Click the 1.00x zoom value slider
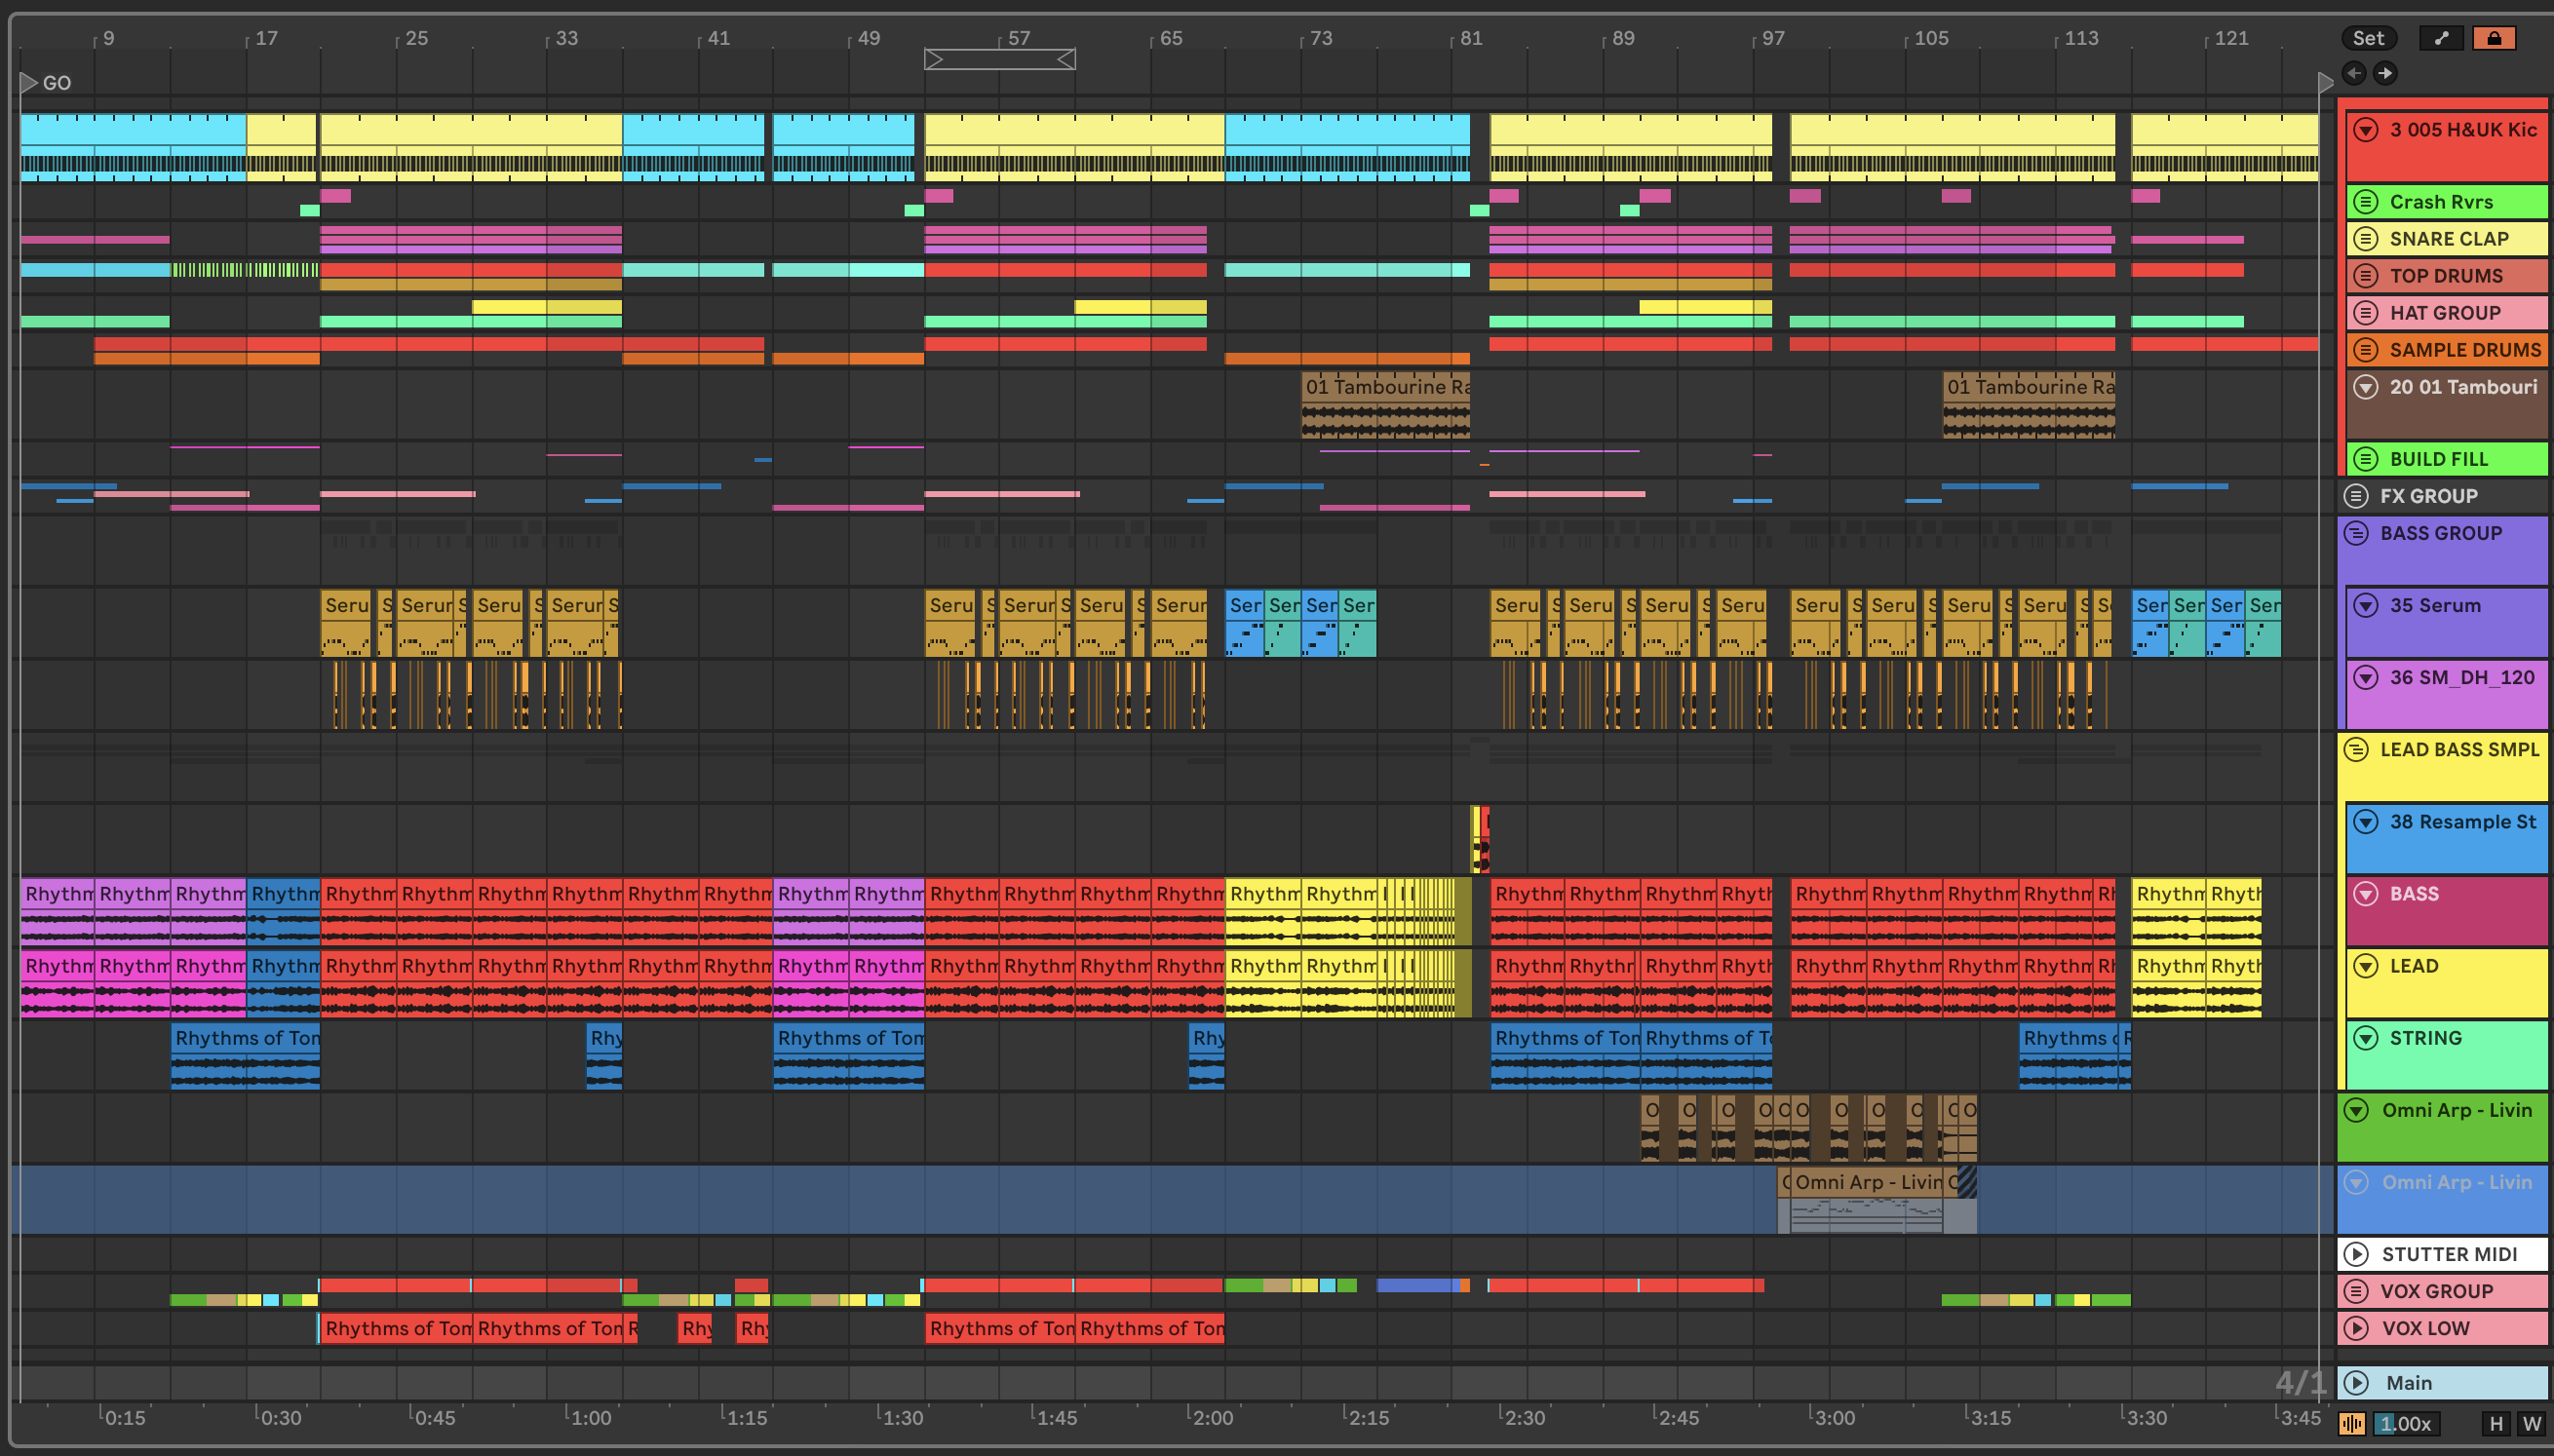This screenshot has height=1456, width=2554. tap(2405, 1424)
